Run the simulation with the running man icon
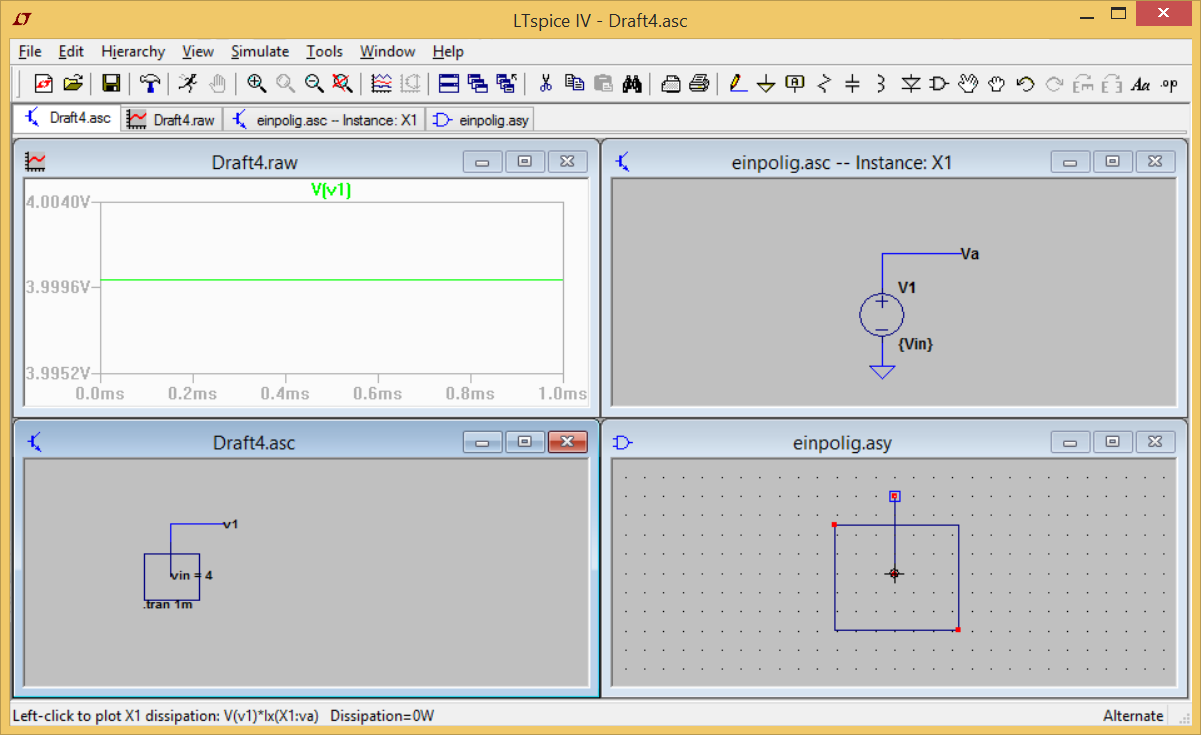The height and width of the screenshot is (735, 1201). coord(188,84)
